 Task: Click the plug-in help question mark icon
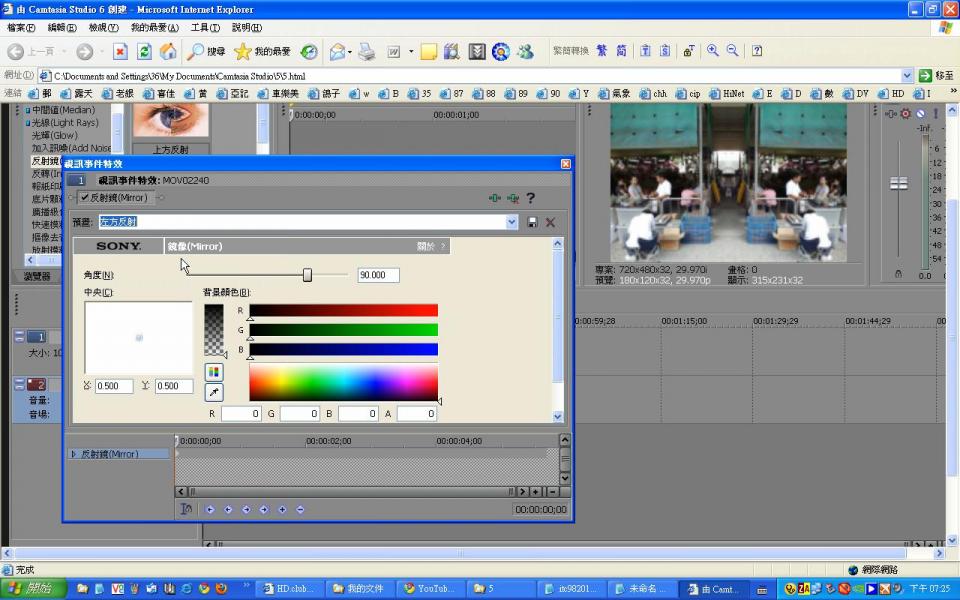531,198
